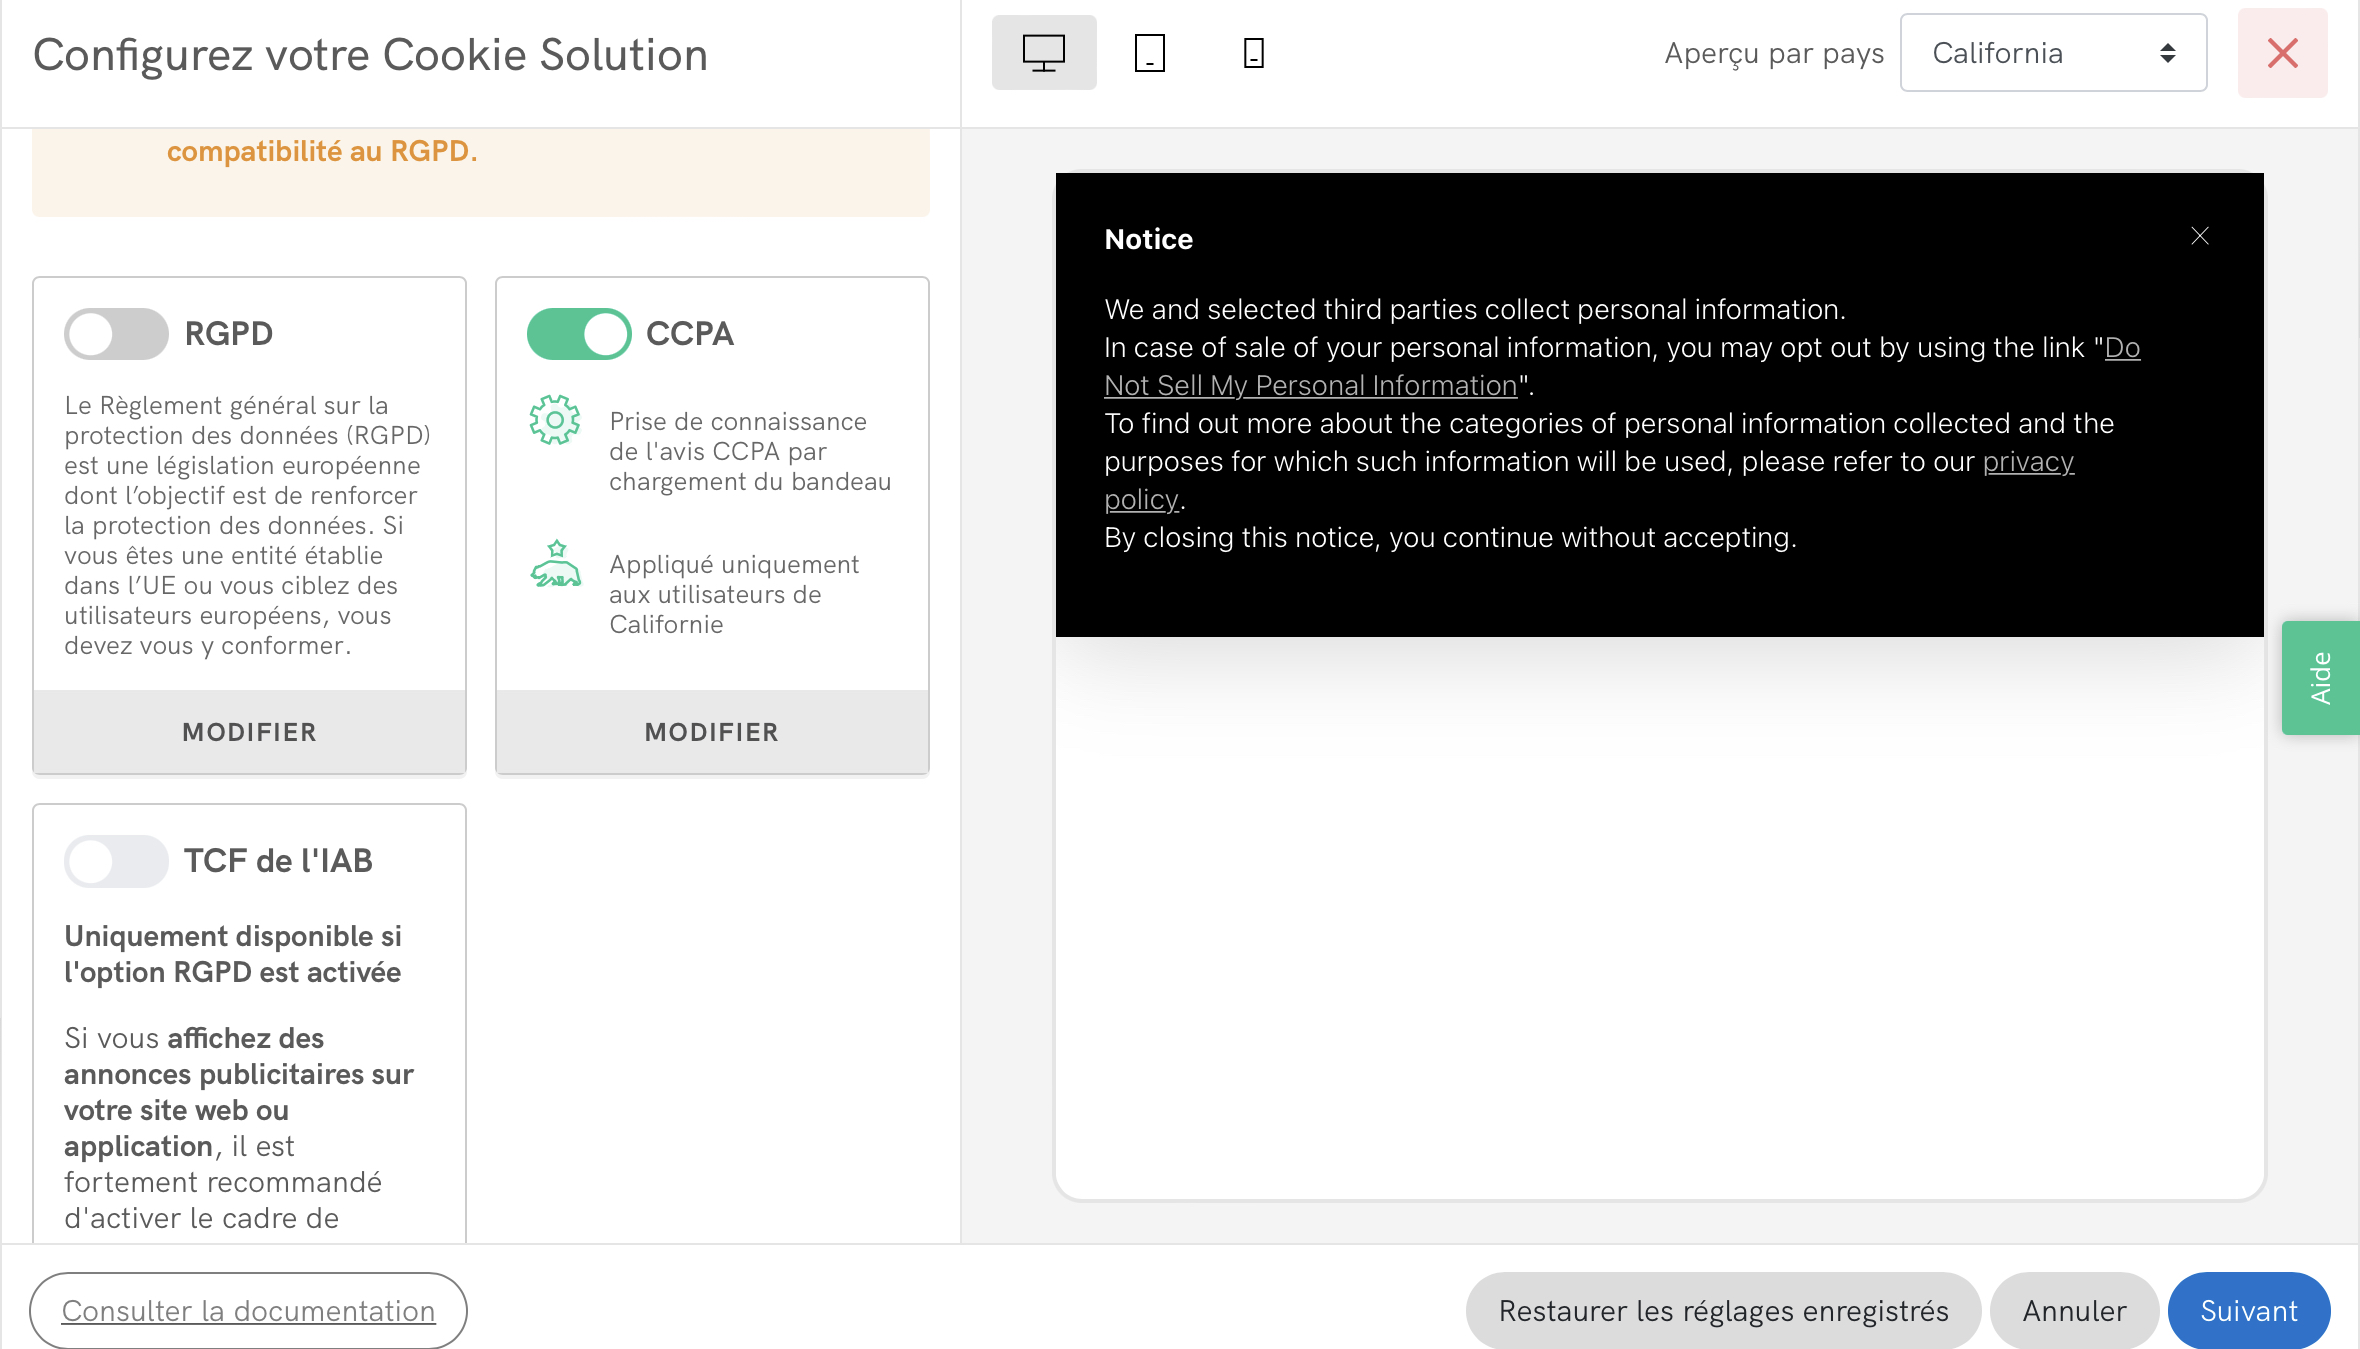The width and height of the screenshot is (2360, 1349).
Task: Click Restaurer les réglages enregistrés button
Action: point(1723,1310)
